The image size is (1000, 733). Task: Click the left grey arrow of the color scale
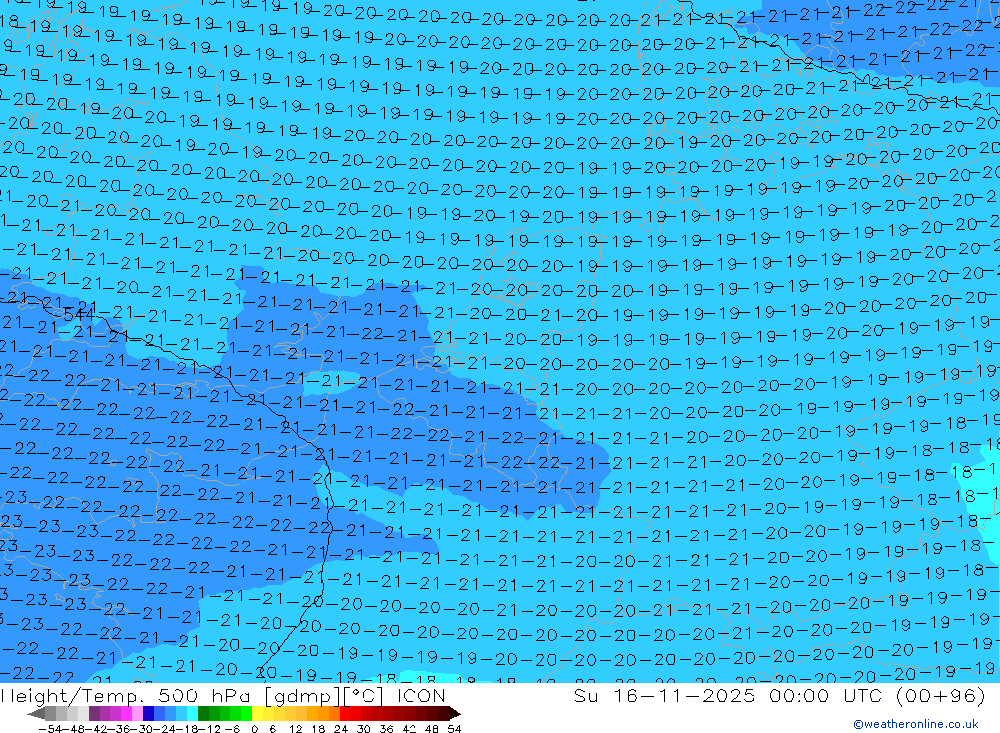pos(36,713)
